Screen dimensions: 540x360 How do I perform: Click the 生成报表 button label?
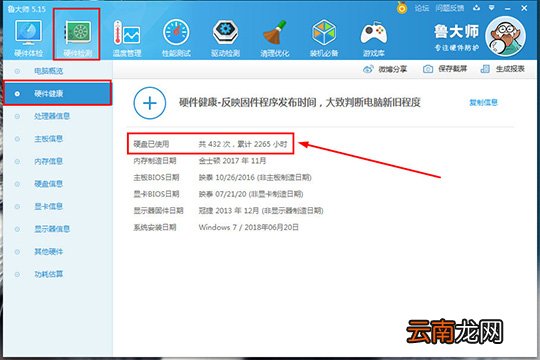point(510,69)
